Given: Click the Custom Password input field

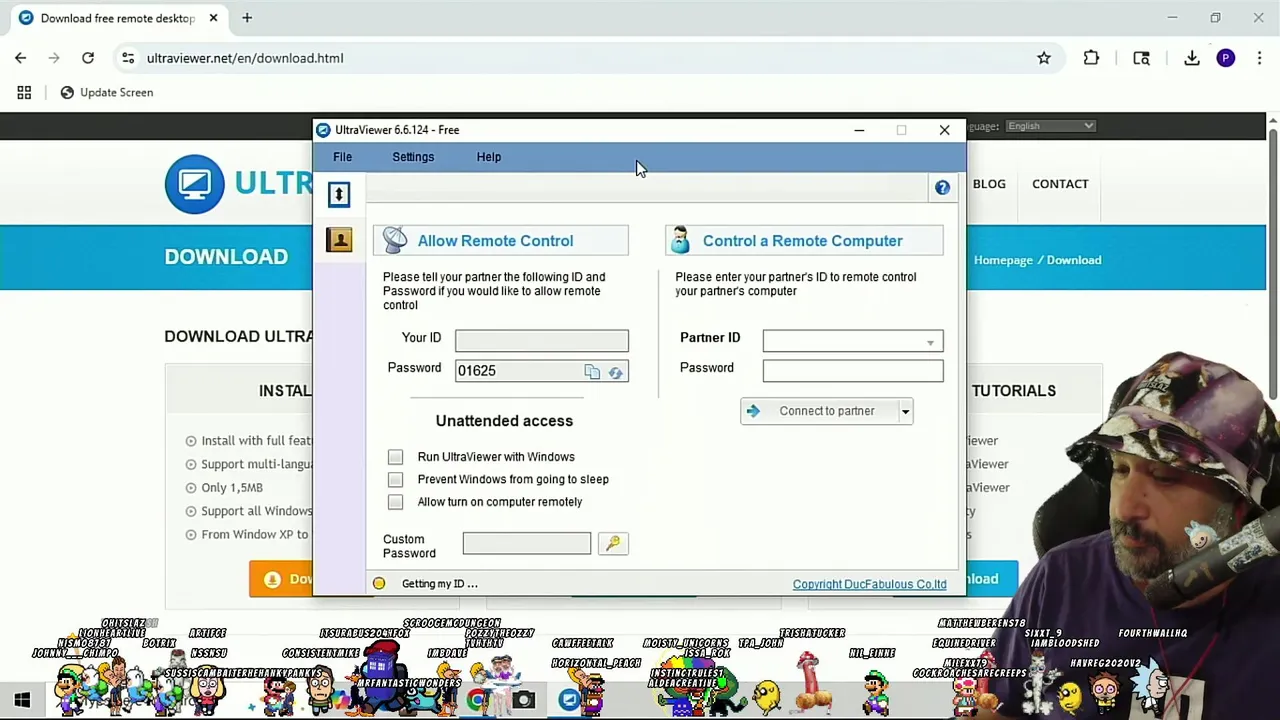Looking at the screenshot, I should (527, 543).
